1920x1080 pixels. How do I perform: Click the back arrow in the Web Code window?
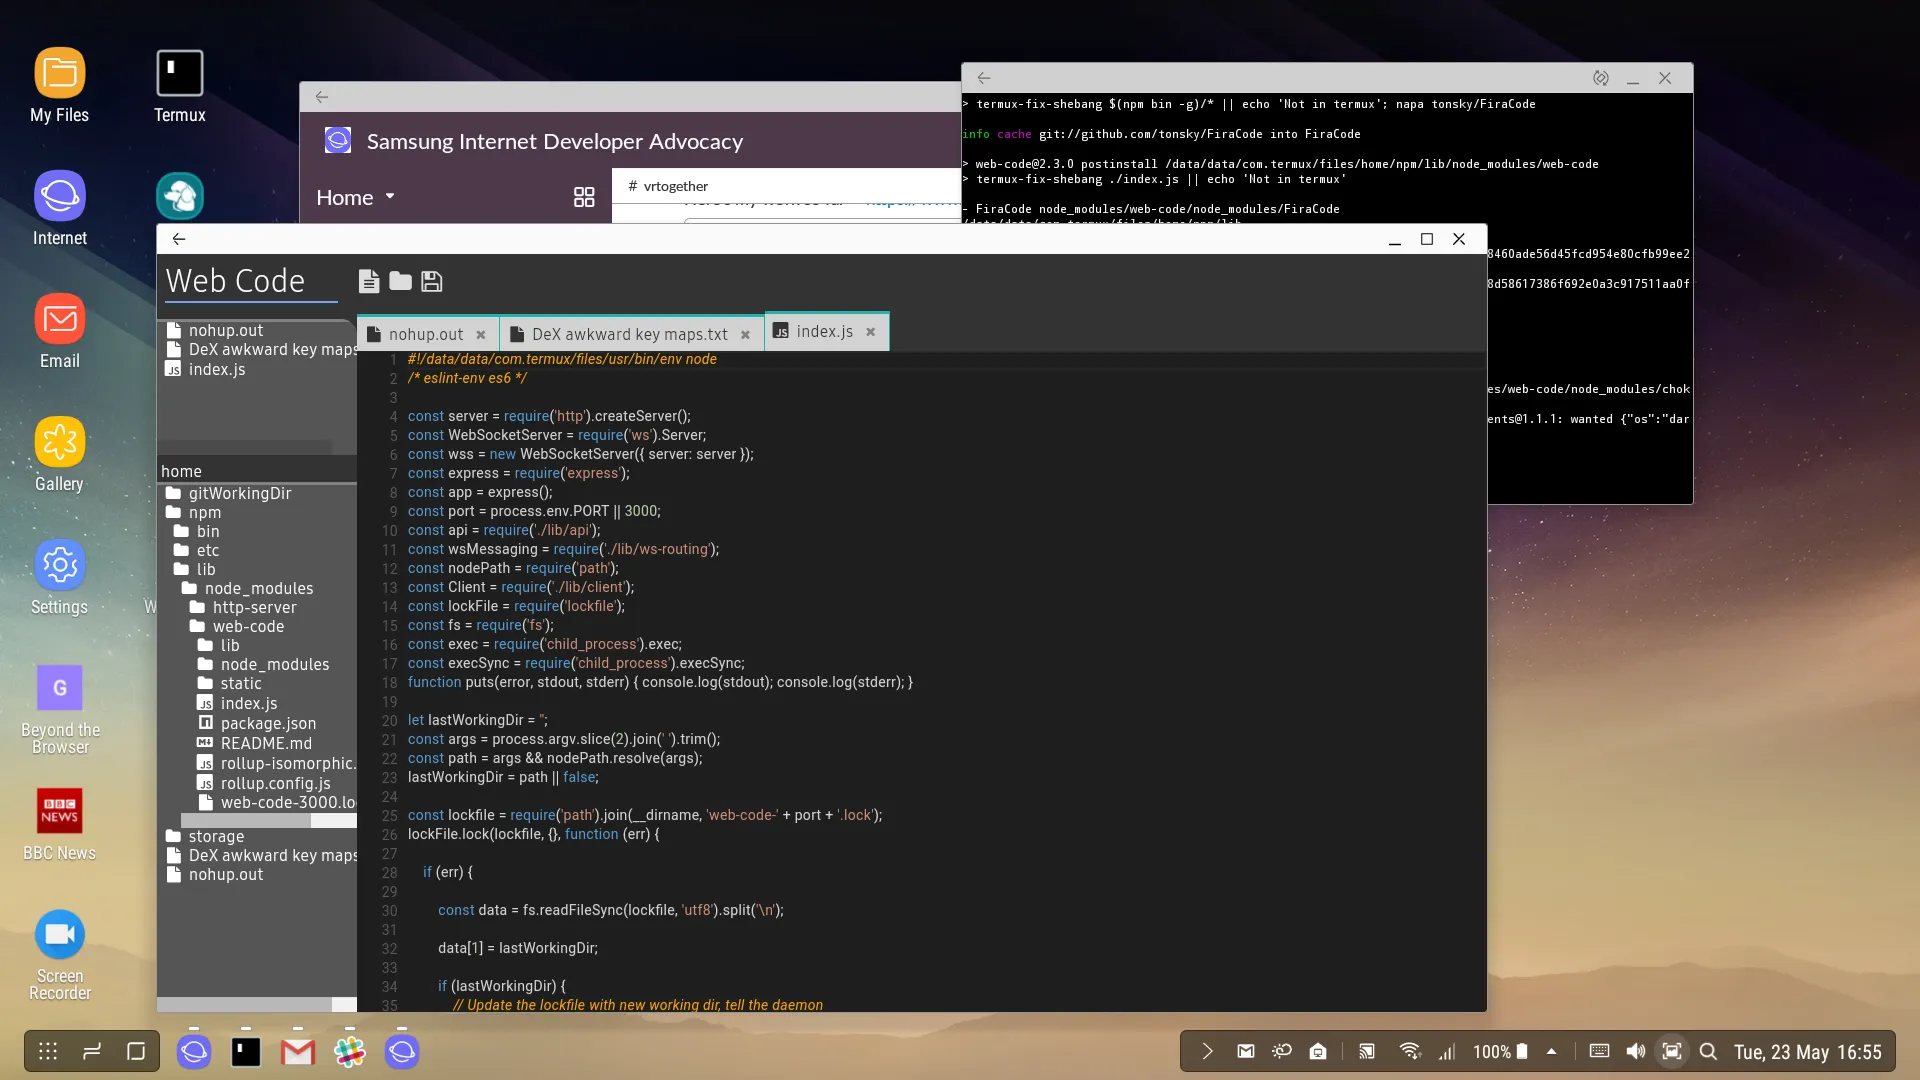(178, 239)
